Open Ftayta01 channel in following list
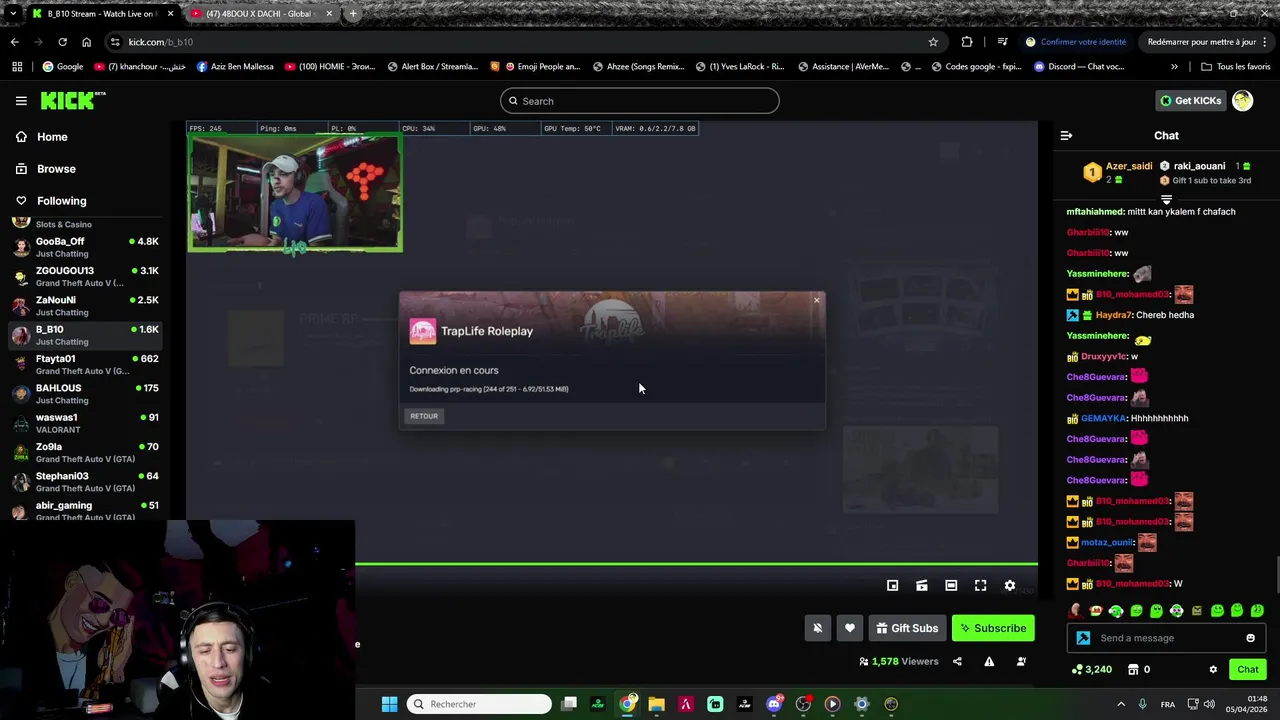1280x720 pixels. [x=86, y=364]
